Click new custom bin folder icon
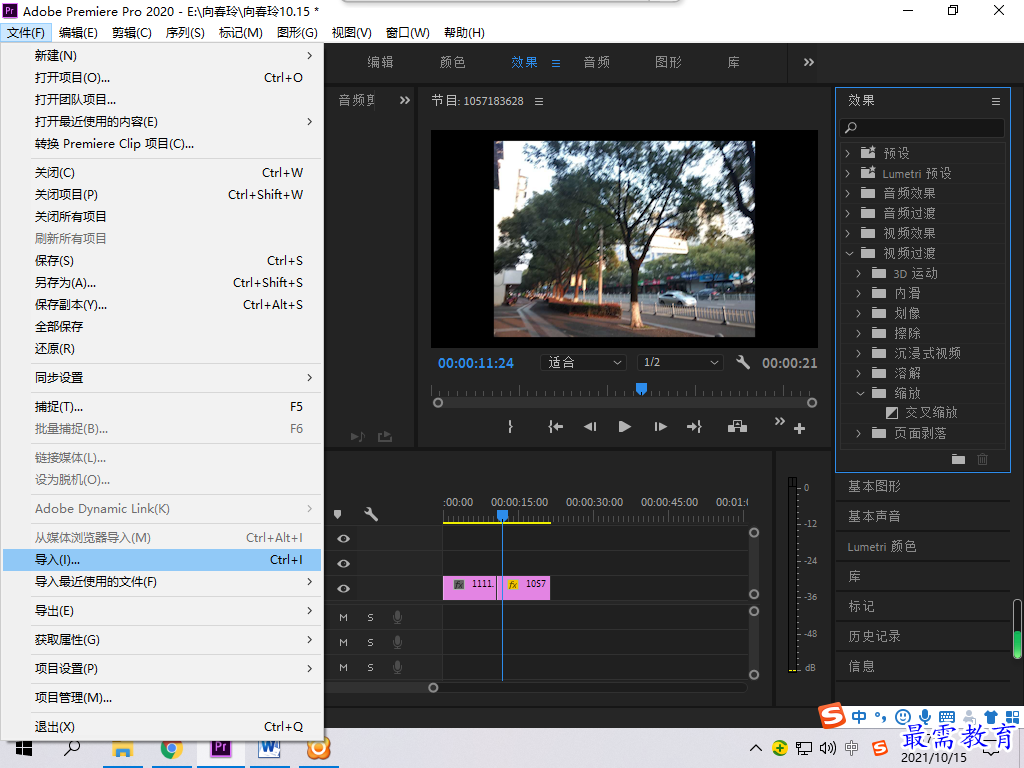This screenshot has width=1024, height=768. coord(958,460)
